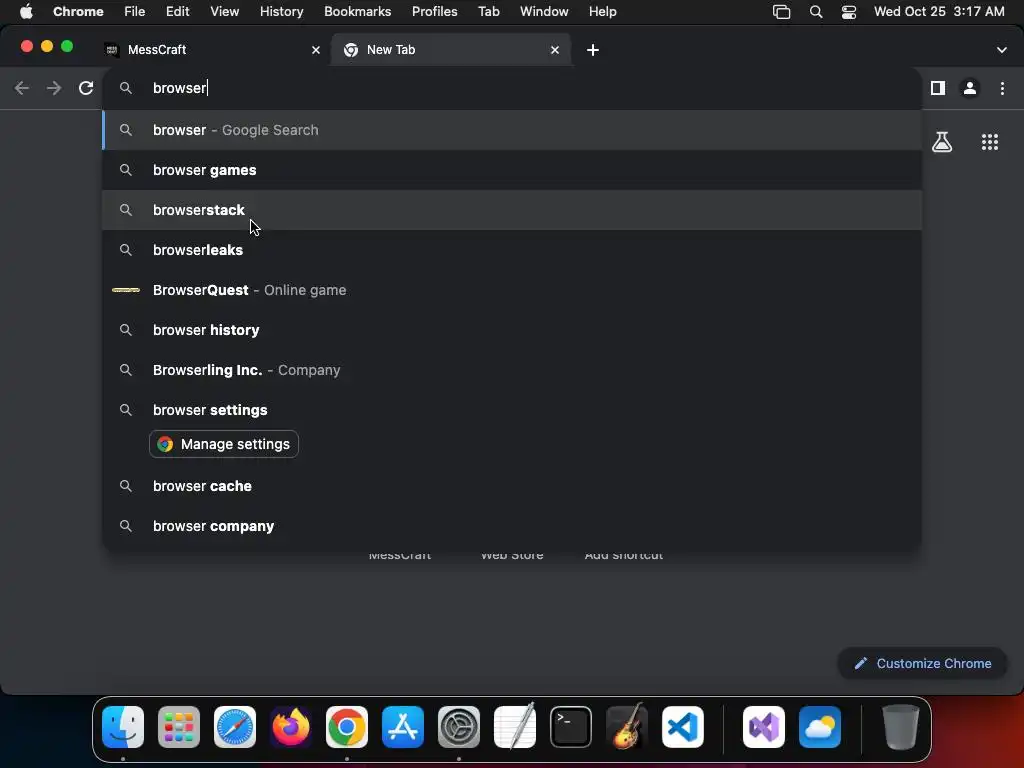
Task: Select 'browser history' suggestion
Action: pyautogui.click(x=511, y=330)
